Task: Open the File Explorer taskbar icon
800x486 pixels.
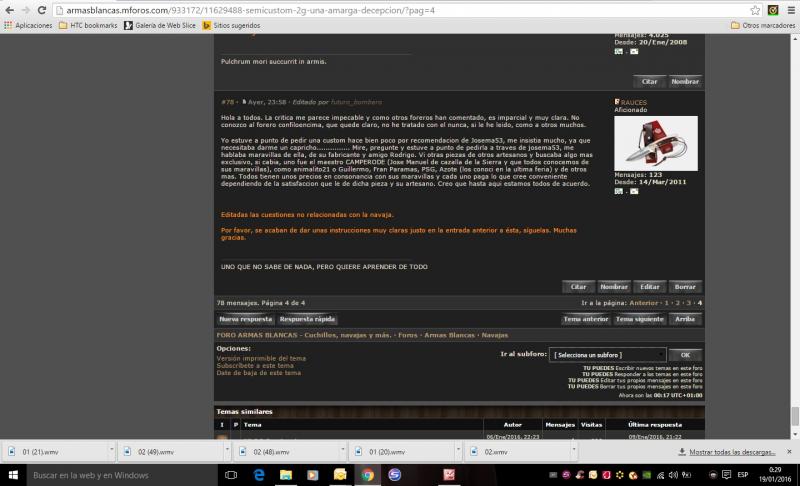Action: tap(286, 474)
